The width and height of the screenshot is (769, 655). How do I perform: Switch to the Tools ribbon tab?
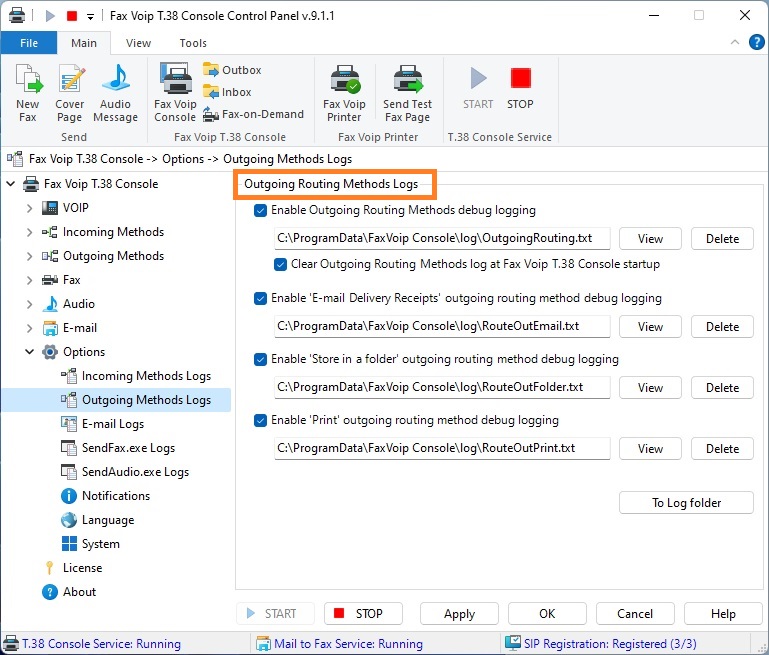pos(193,43)
